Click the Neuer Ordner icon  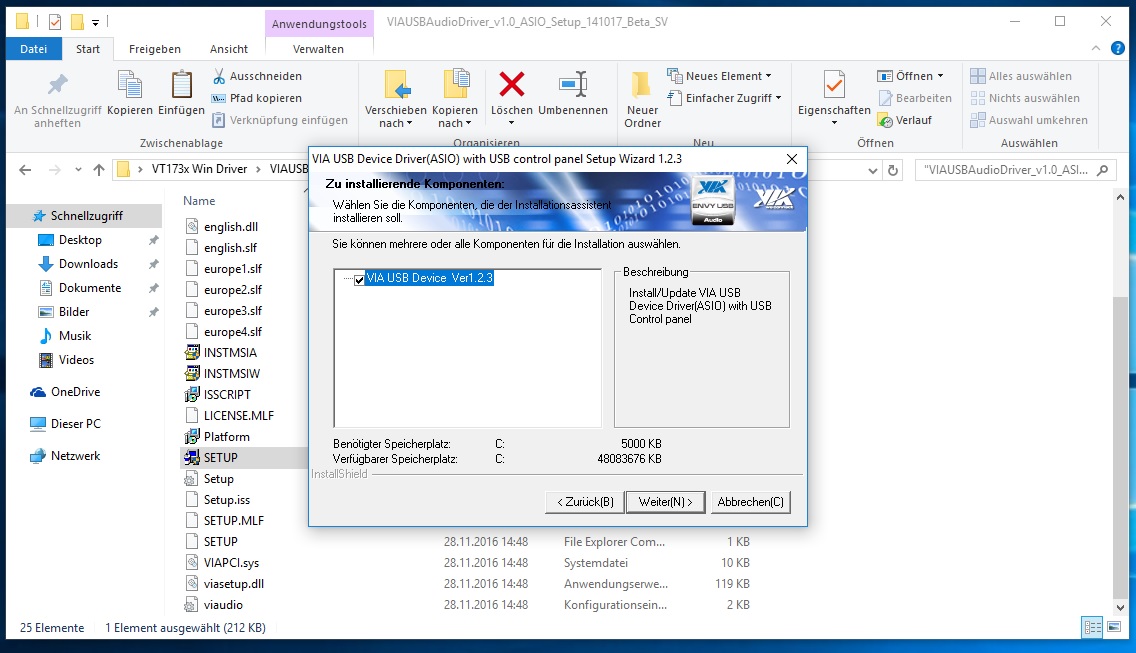click(642, 85)
